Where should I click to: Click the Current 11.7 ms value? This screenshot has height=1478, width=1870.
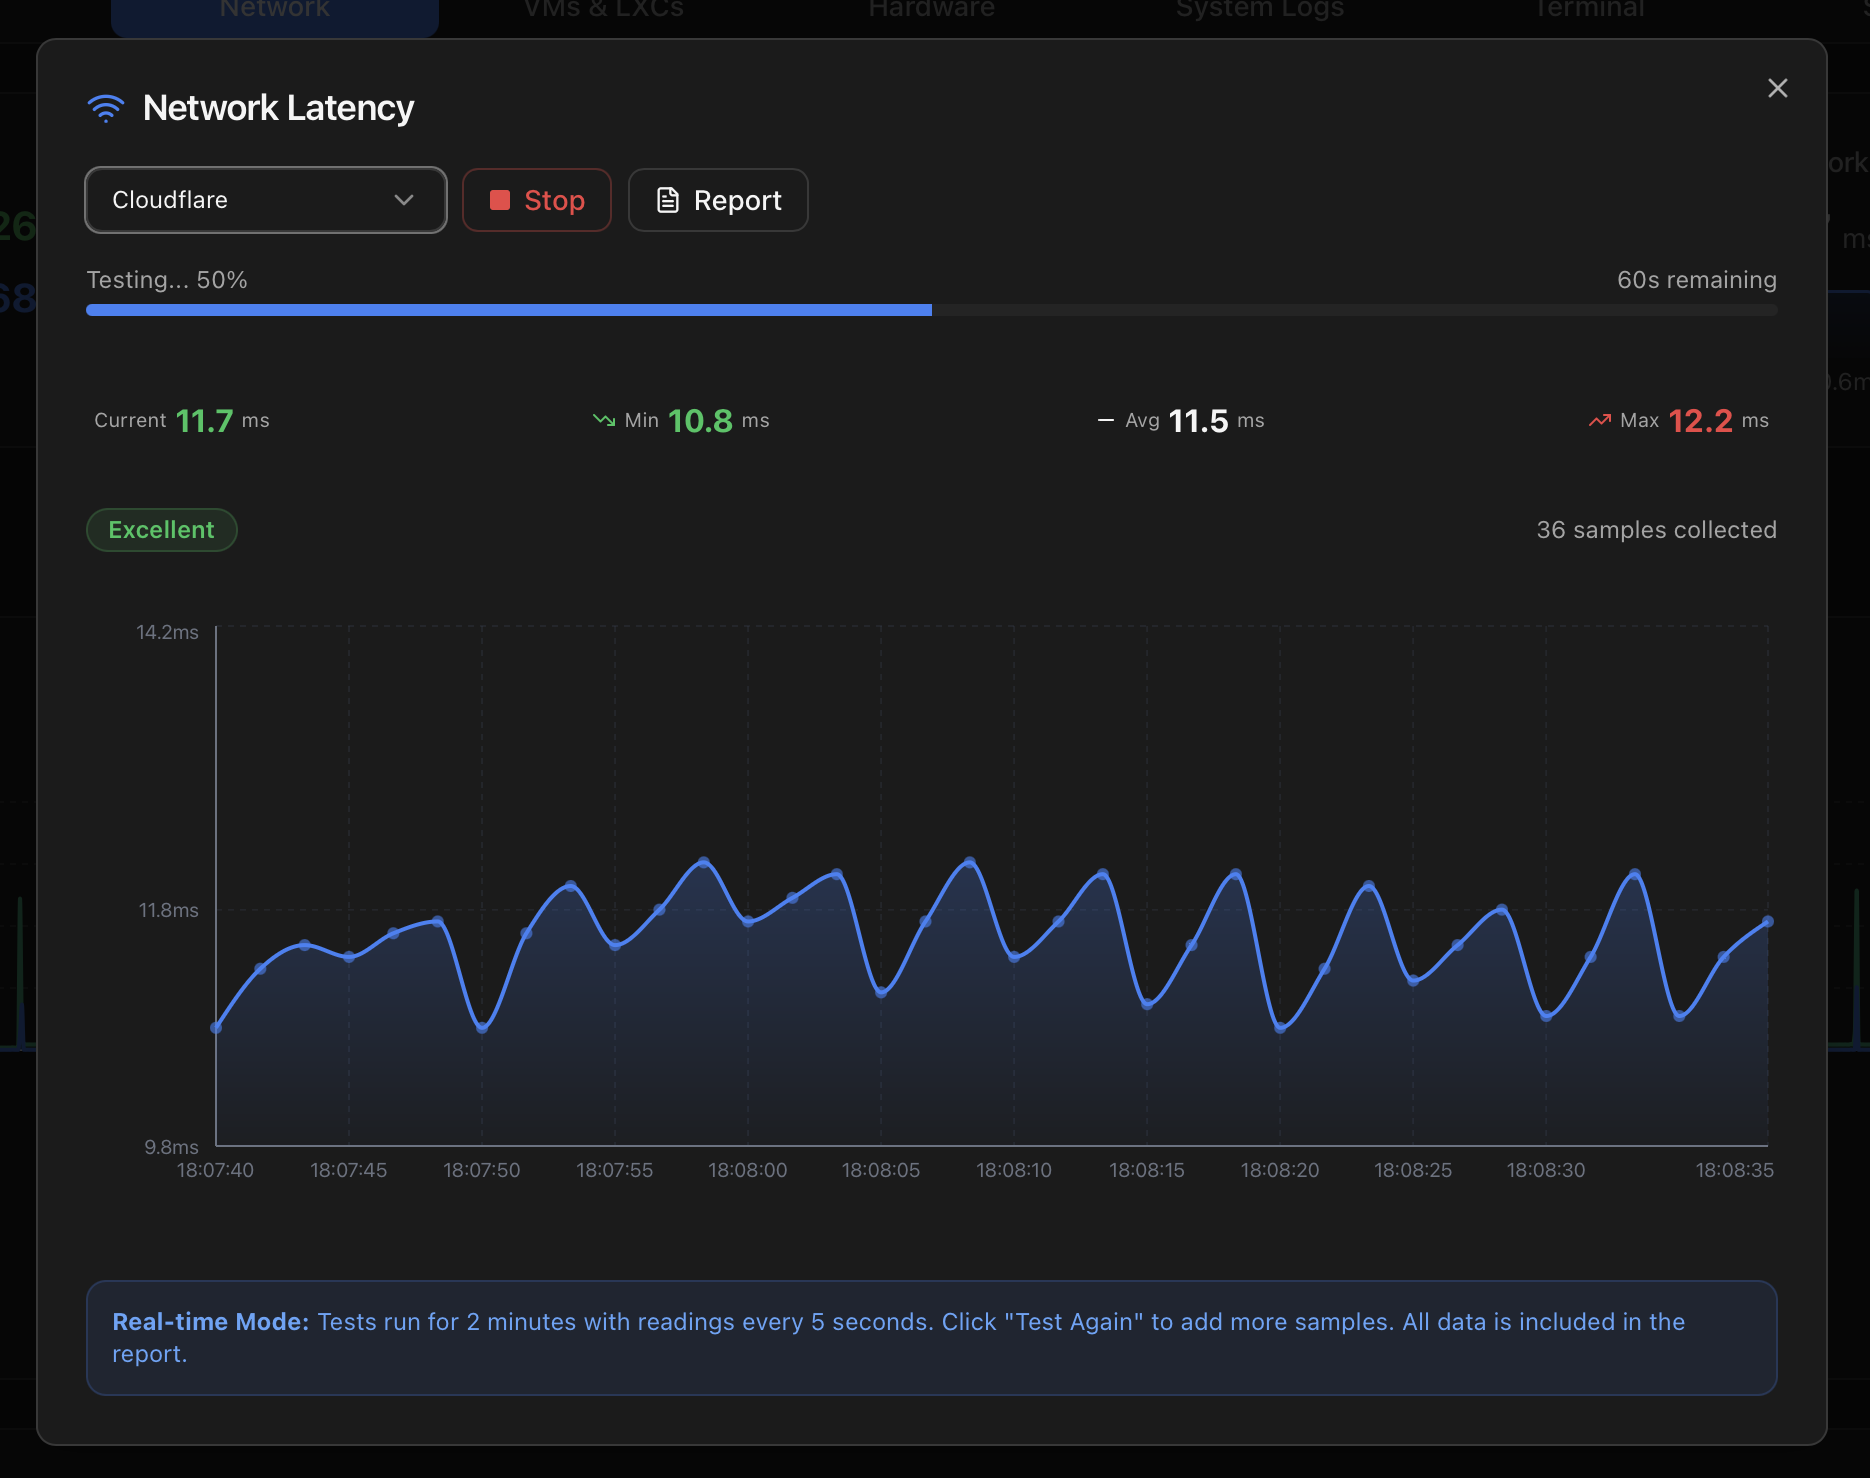click(205, 421)
